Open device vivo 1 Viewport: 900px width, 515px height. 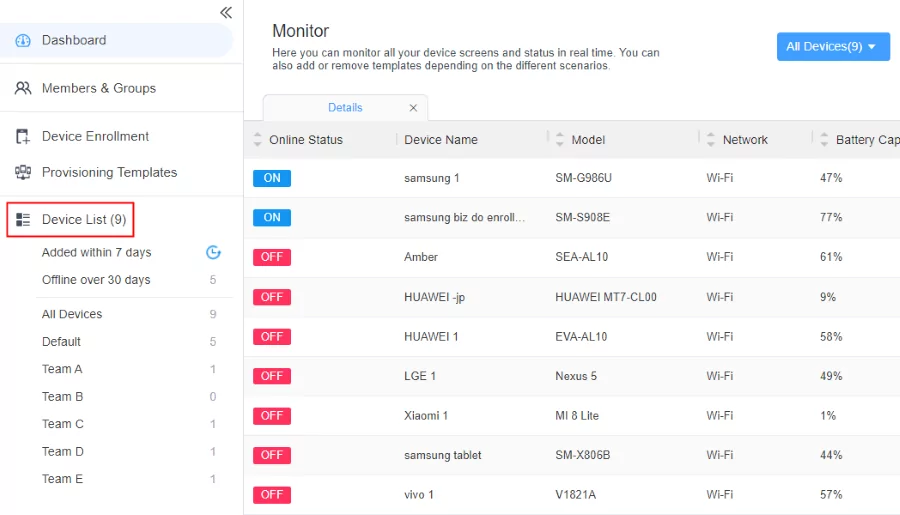[419, 495]
